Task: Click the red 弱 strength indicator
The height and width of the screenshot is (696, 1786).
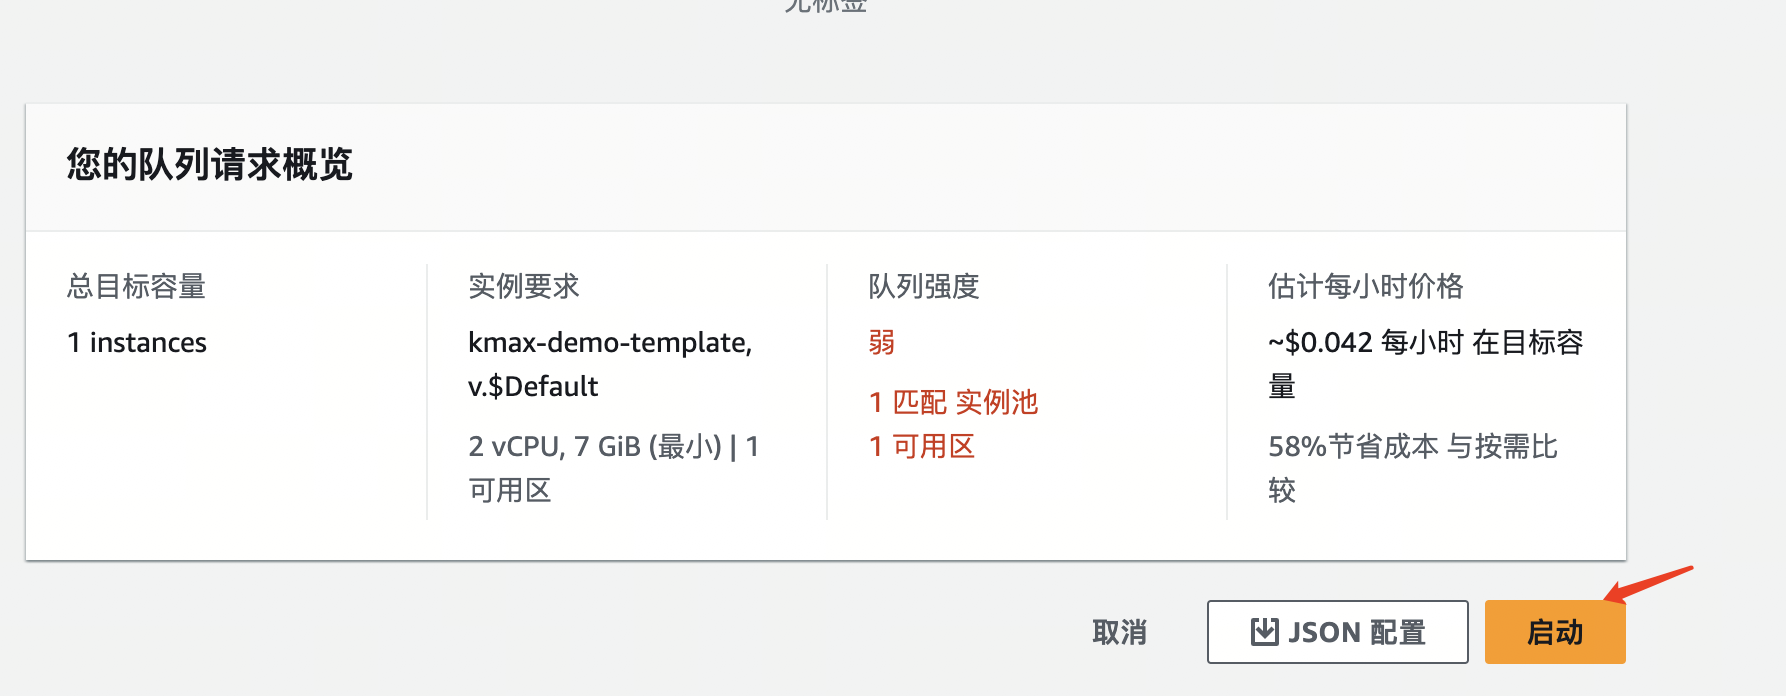Action: 881,343
